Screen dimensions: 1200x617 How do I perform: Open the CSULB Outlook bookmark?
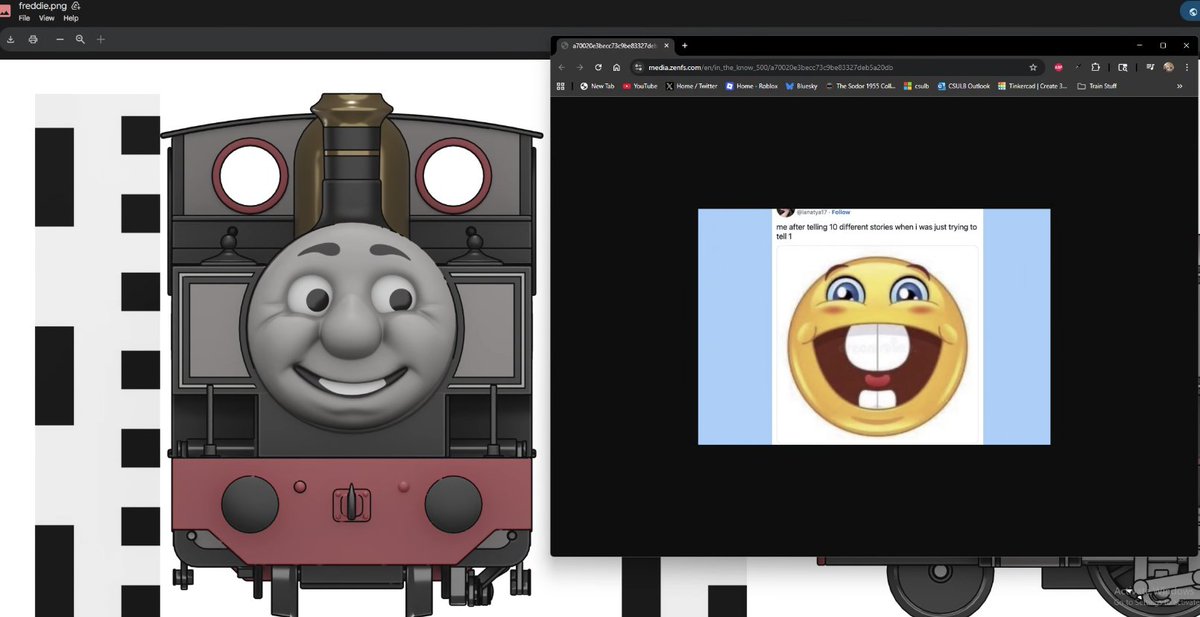pyautogui.click(x=963, y=86)
